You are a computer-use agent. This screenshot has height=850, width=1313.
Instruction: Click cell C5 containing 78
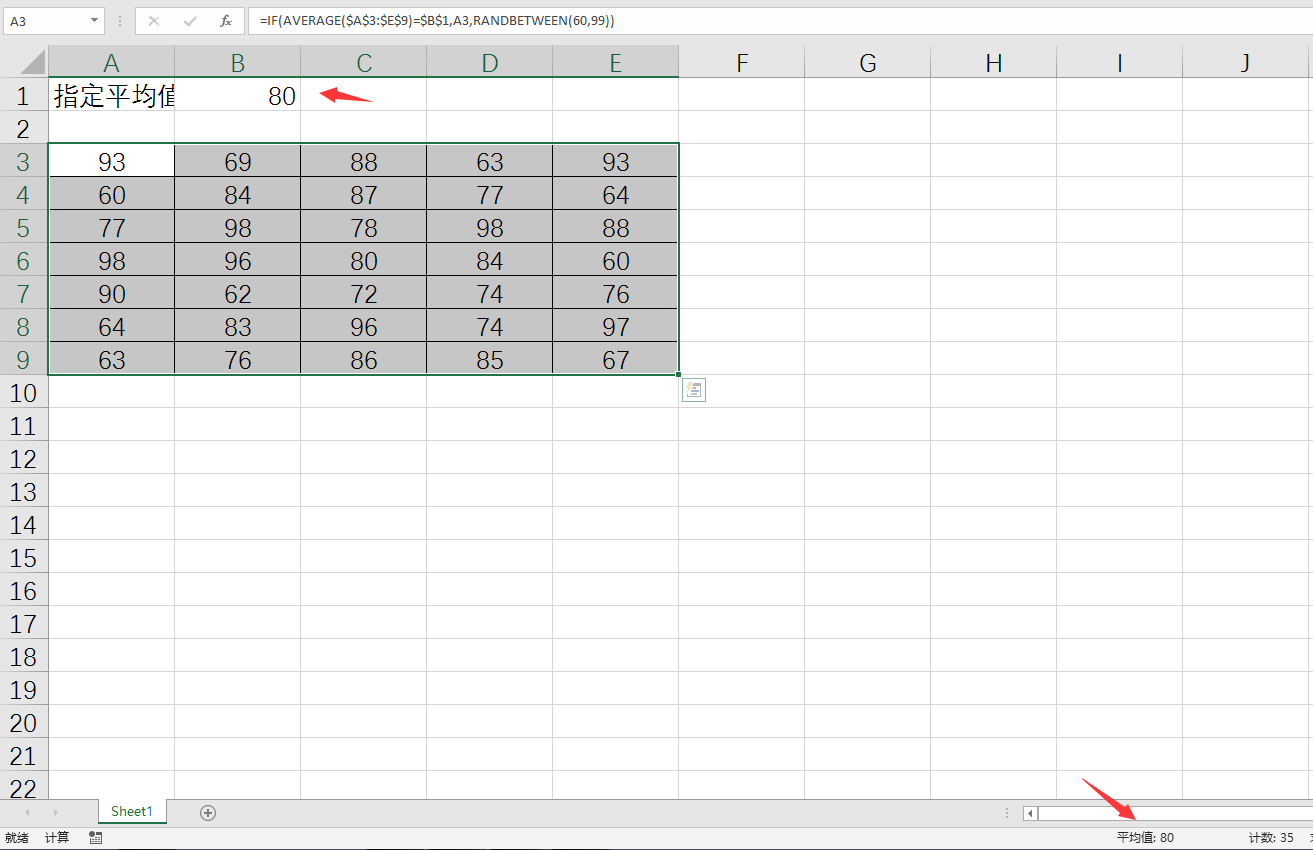[363, 227]
